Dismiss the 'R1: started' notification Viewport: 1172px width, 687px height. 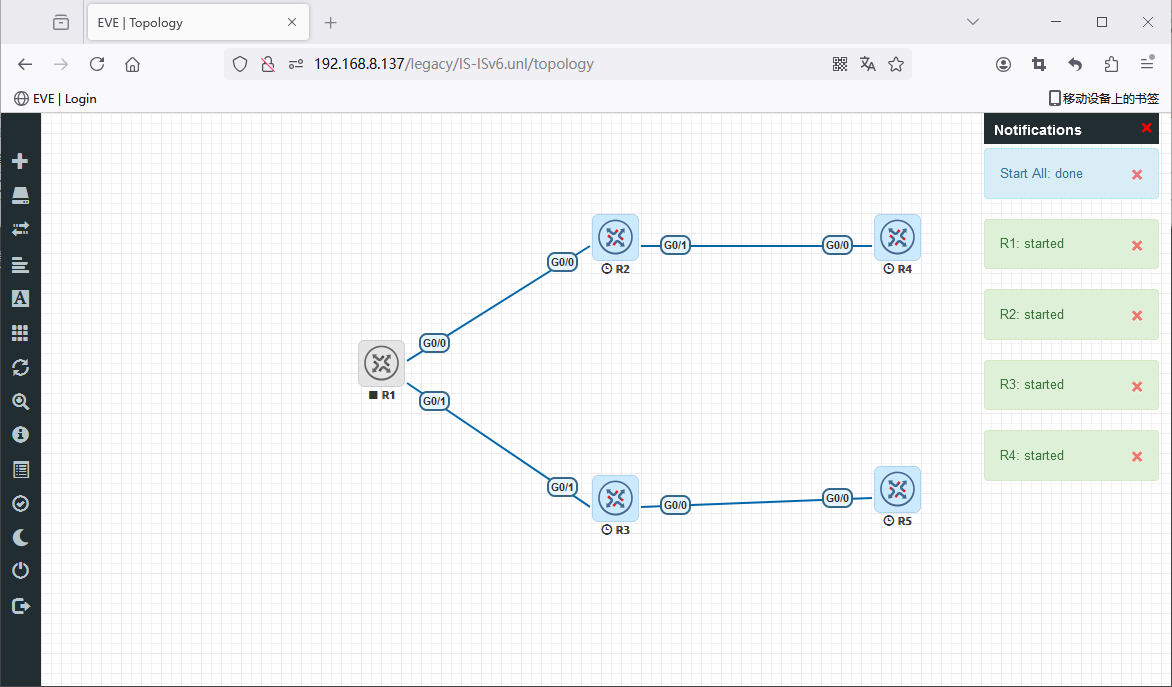tap(1136, 245)
